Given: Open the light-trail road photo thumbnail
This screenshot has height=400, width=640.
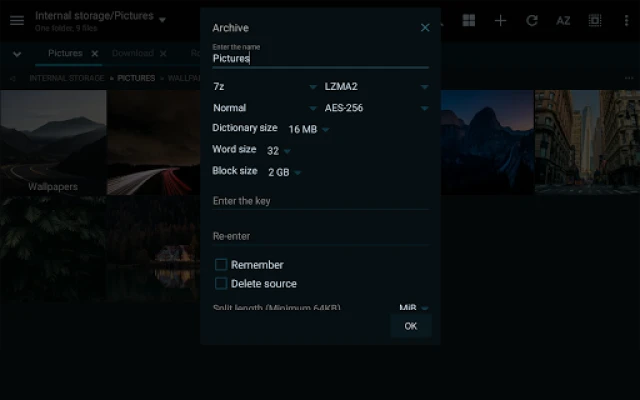Looking at the screenshot, I should coord(153,142).
